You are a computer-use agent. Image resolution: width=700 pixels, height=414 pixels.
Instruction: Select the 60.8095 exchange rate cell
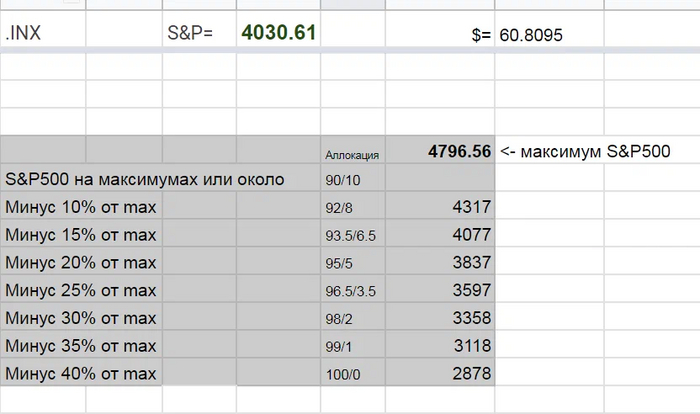(540, 34)
